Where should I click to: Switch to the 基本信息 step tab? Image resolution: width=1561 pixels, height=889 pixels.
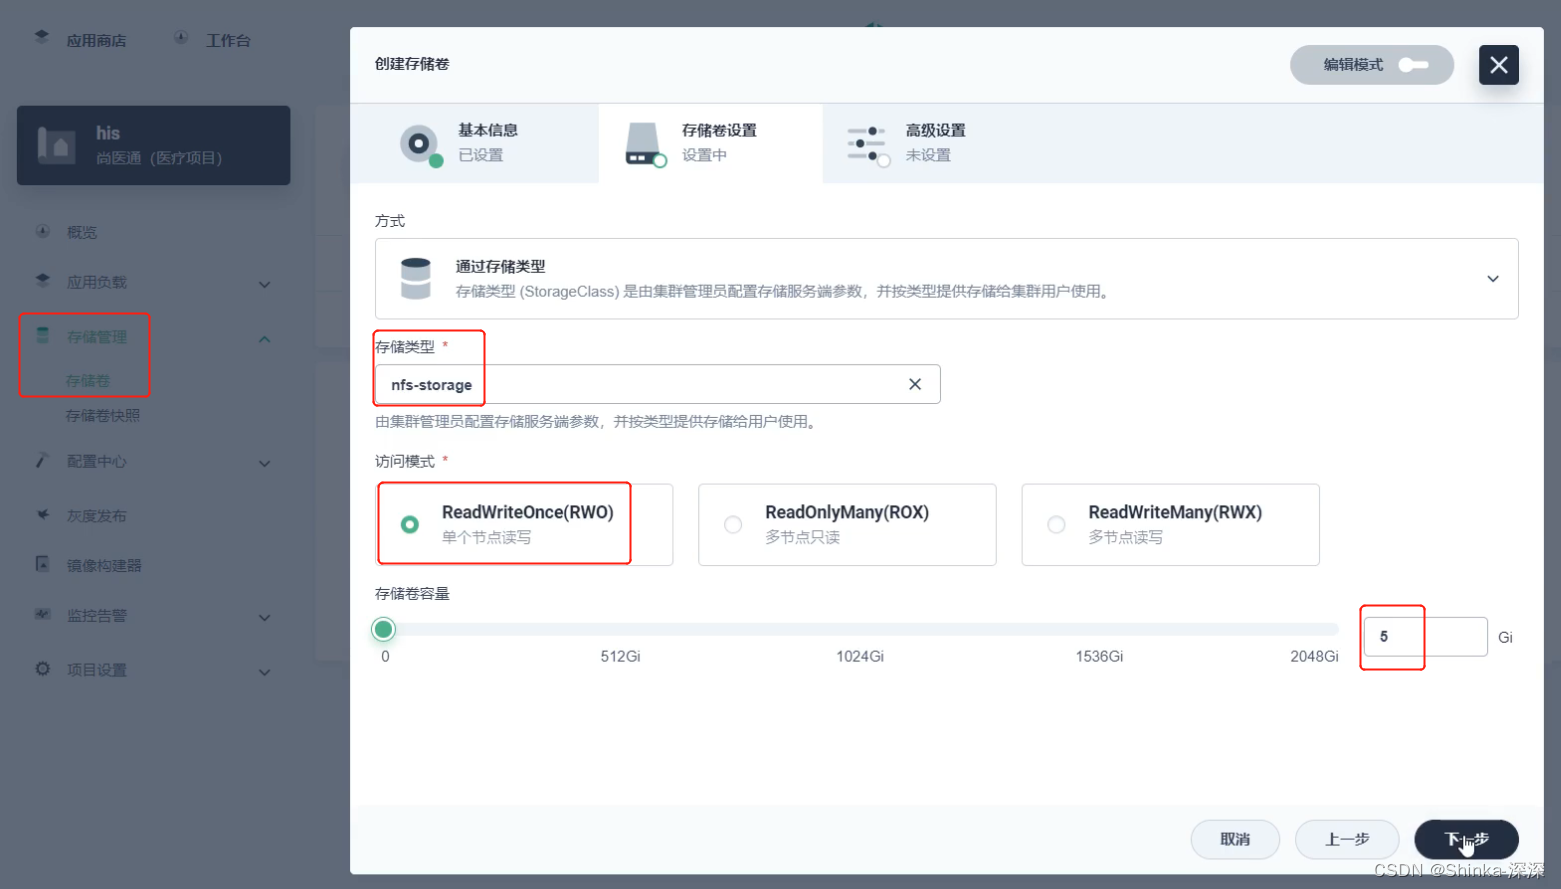click(474, 143)
